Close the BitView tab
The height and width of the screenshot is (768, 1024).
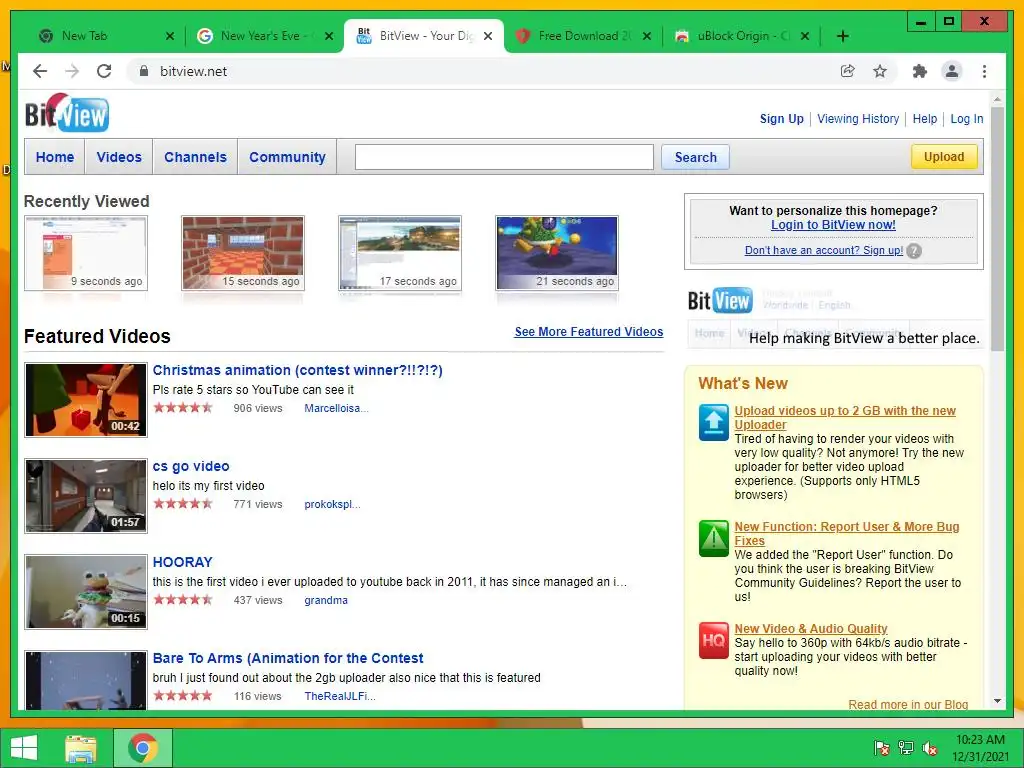point(488,36)
